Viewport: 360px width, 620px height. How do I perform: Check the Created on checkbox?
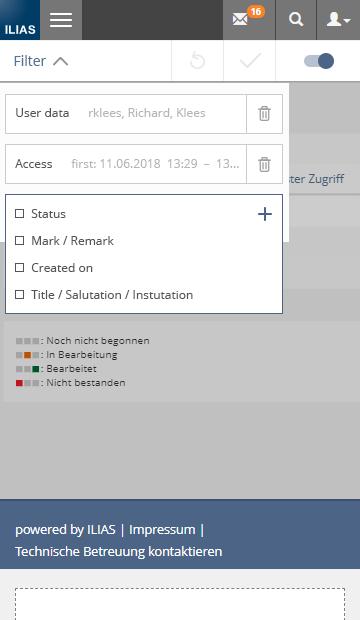[x=19, y=268]
